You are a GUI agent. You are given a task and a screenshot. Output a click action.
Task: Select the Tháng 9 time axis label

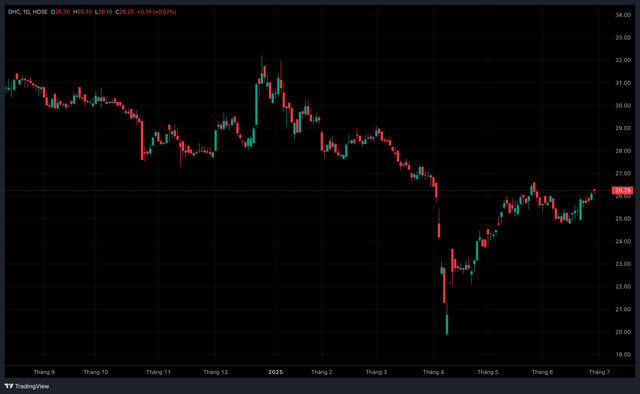[44, 372]
